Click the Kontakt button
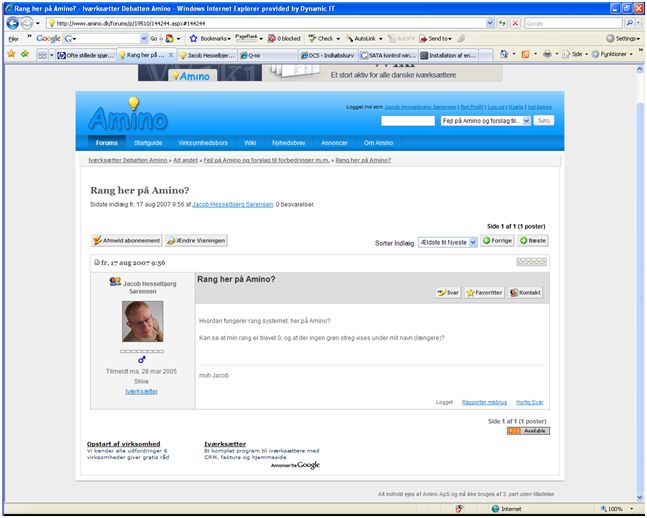This screenshot has height=518, width=647. click(525, 293)
